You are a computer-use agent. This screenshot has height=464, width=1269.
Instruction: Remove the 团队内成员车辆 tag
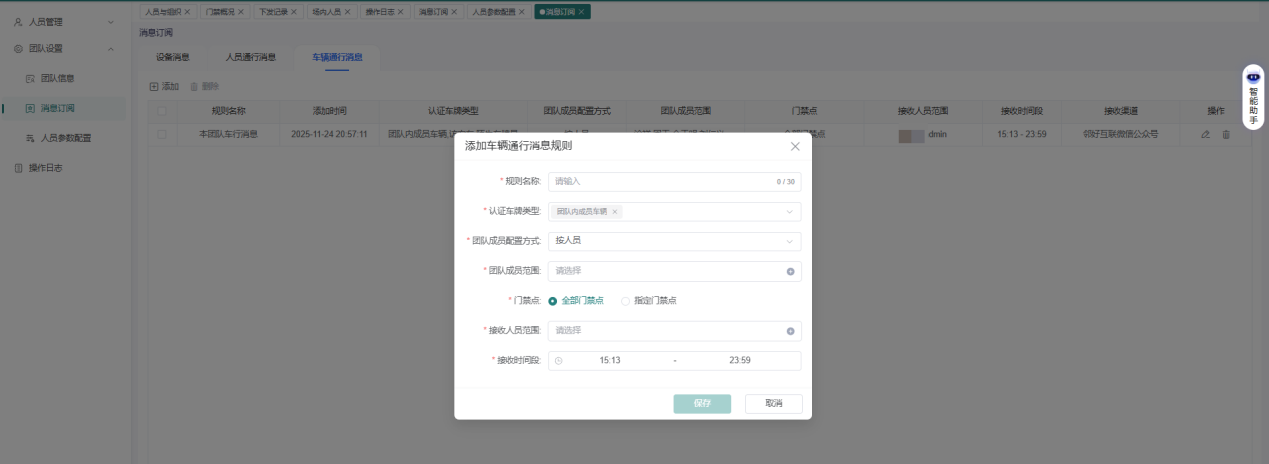(x=615, y=212)
